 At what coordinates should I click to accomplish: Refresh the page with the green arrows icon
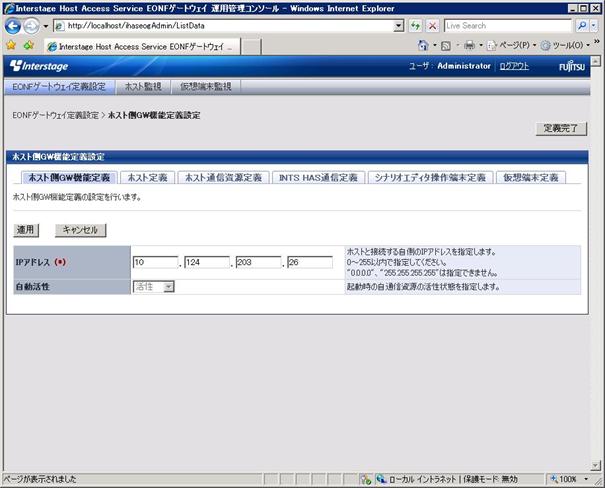click(x=415, y=26)
